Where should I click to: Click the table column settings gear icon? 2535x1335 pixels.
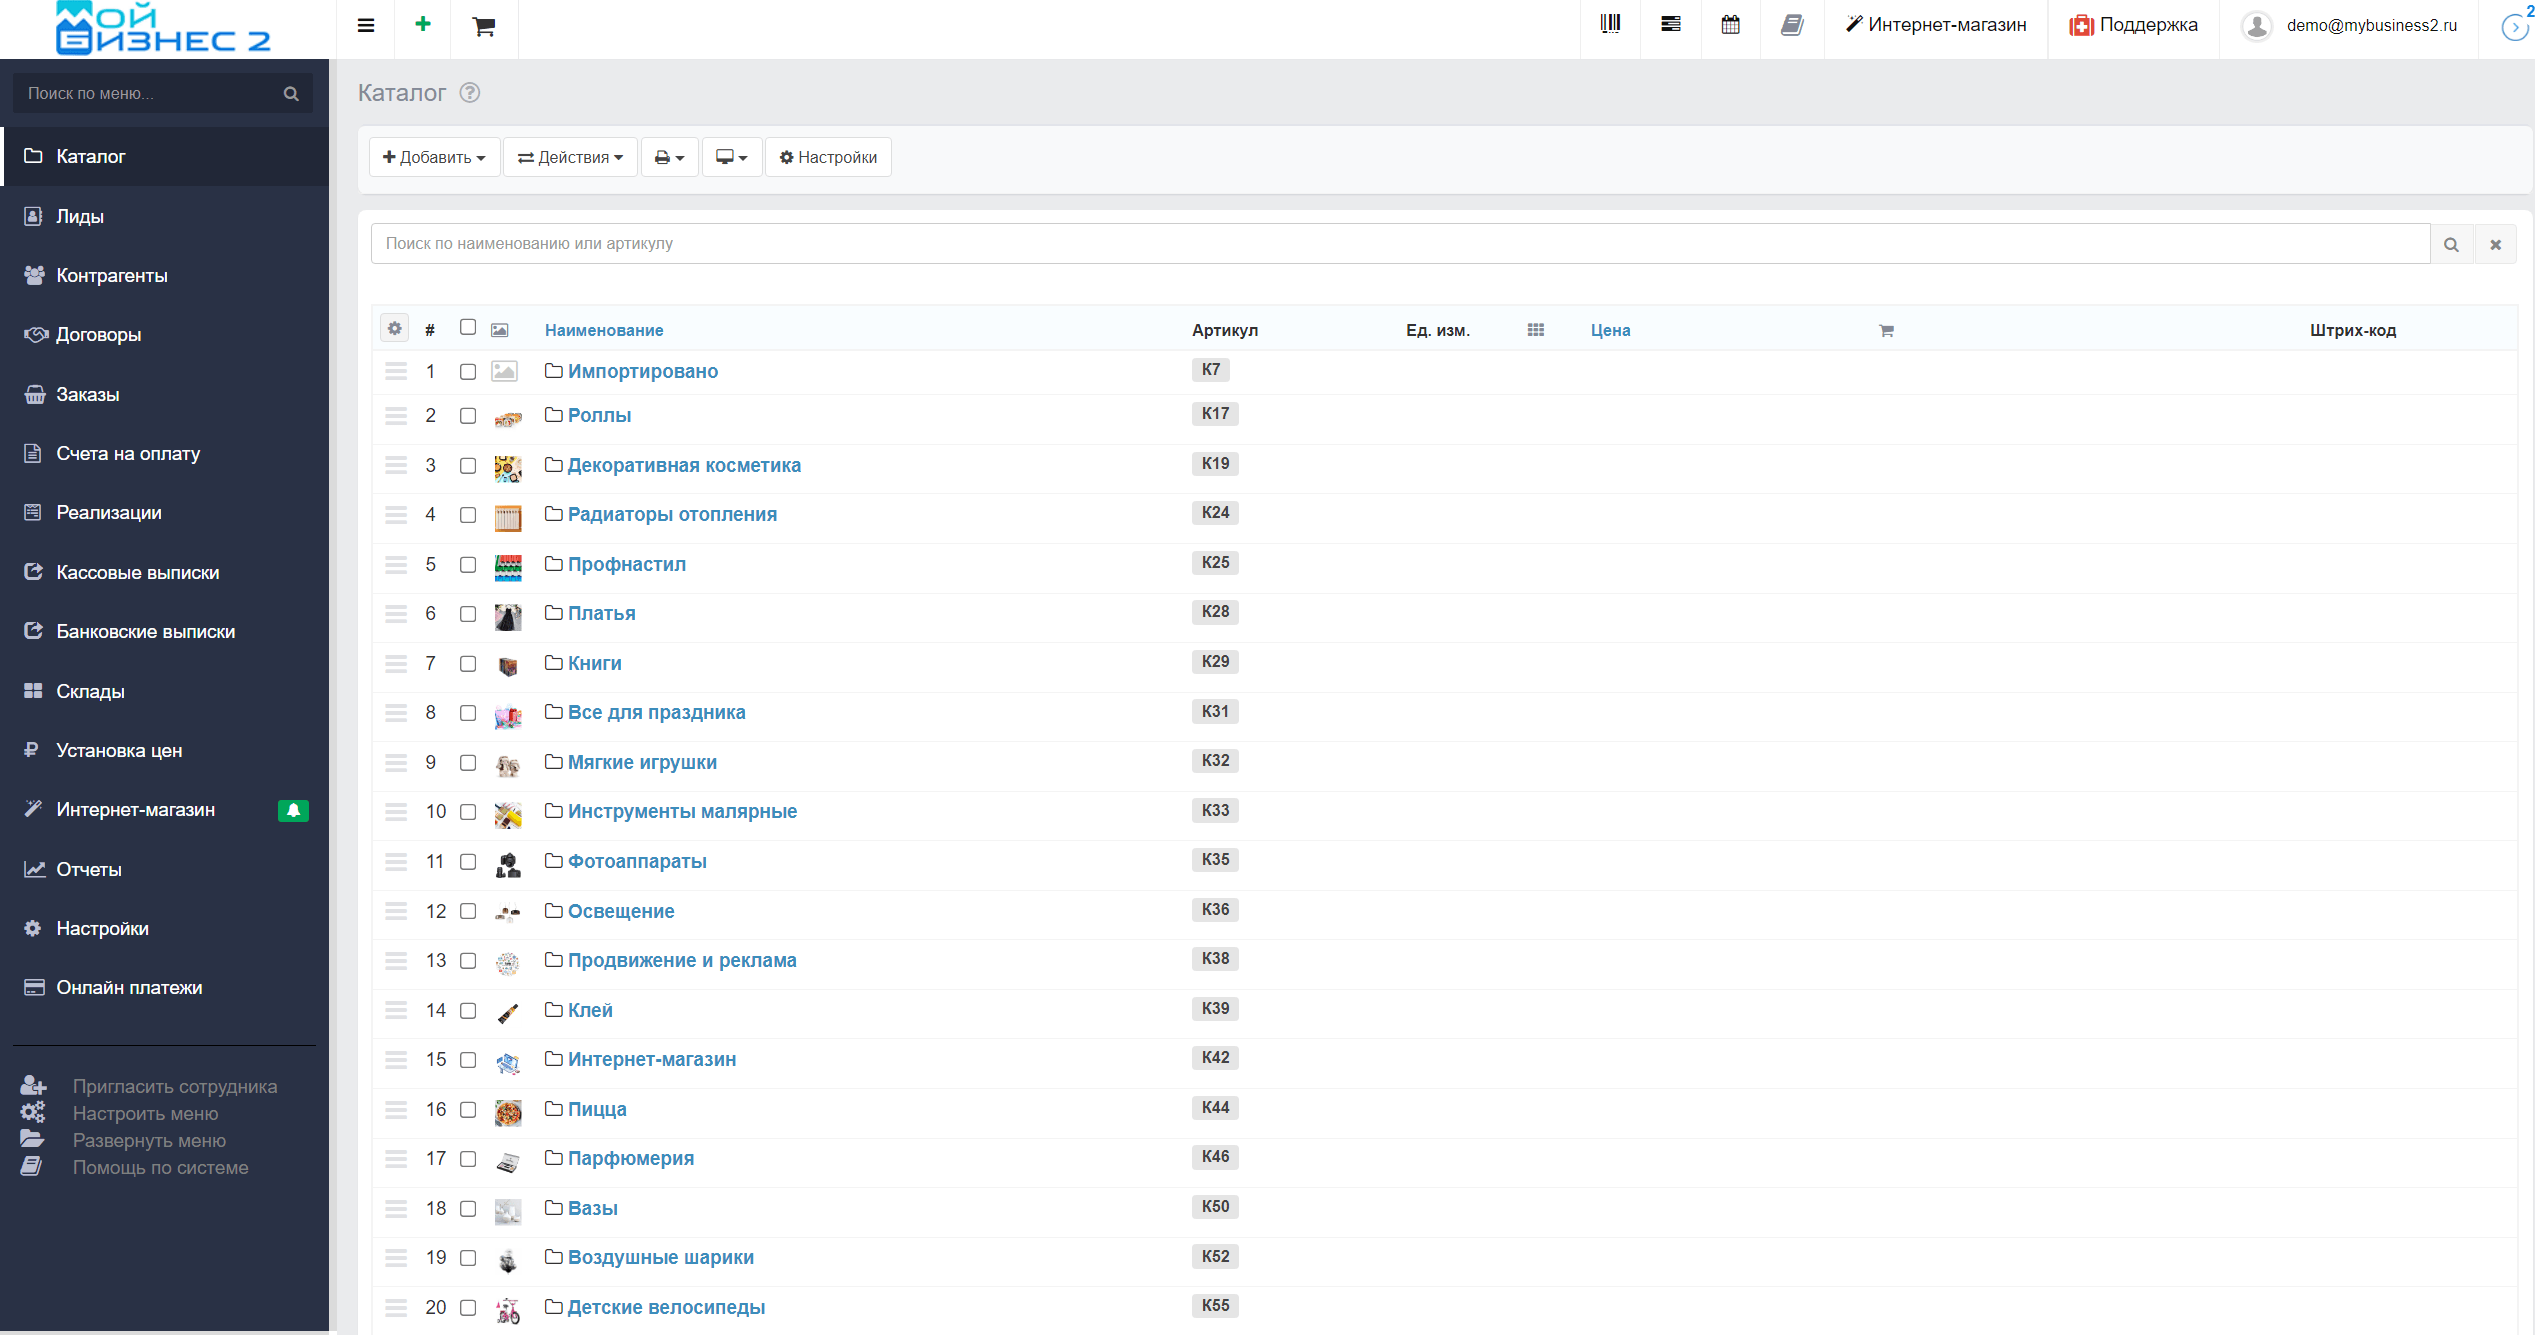[x=395, y=328]
